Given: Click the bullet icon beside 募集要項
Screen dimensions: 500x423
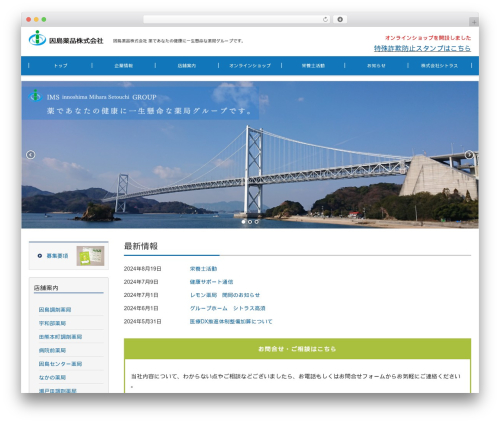Looking at the screenshot, I should pyautogui.click(x=40, y=256).
